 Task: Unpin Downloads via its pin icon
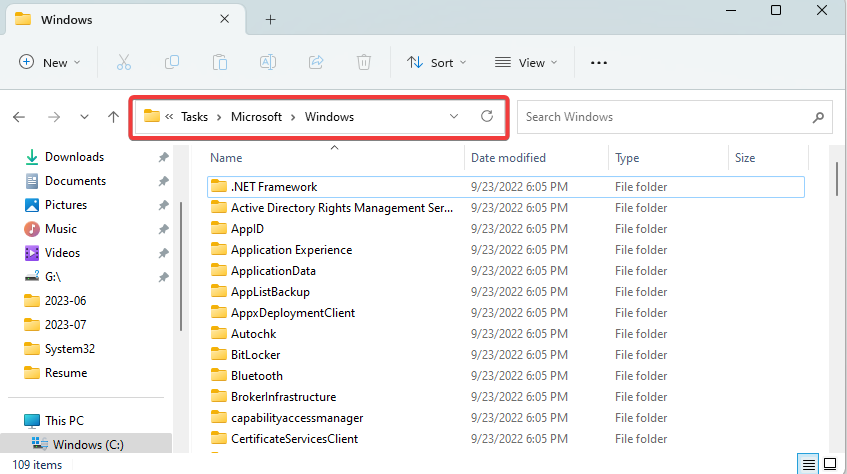(163, 157)
